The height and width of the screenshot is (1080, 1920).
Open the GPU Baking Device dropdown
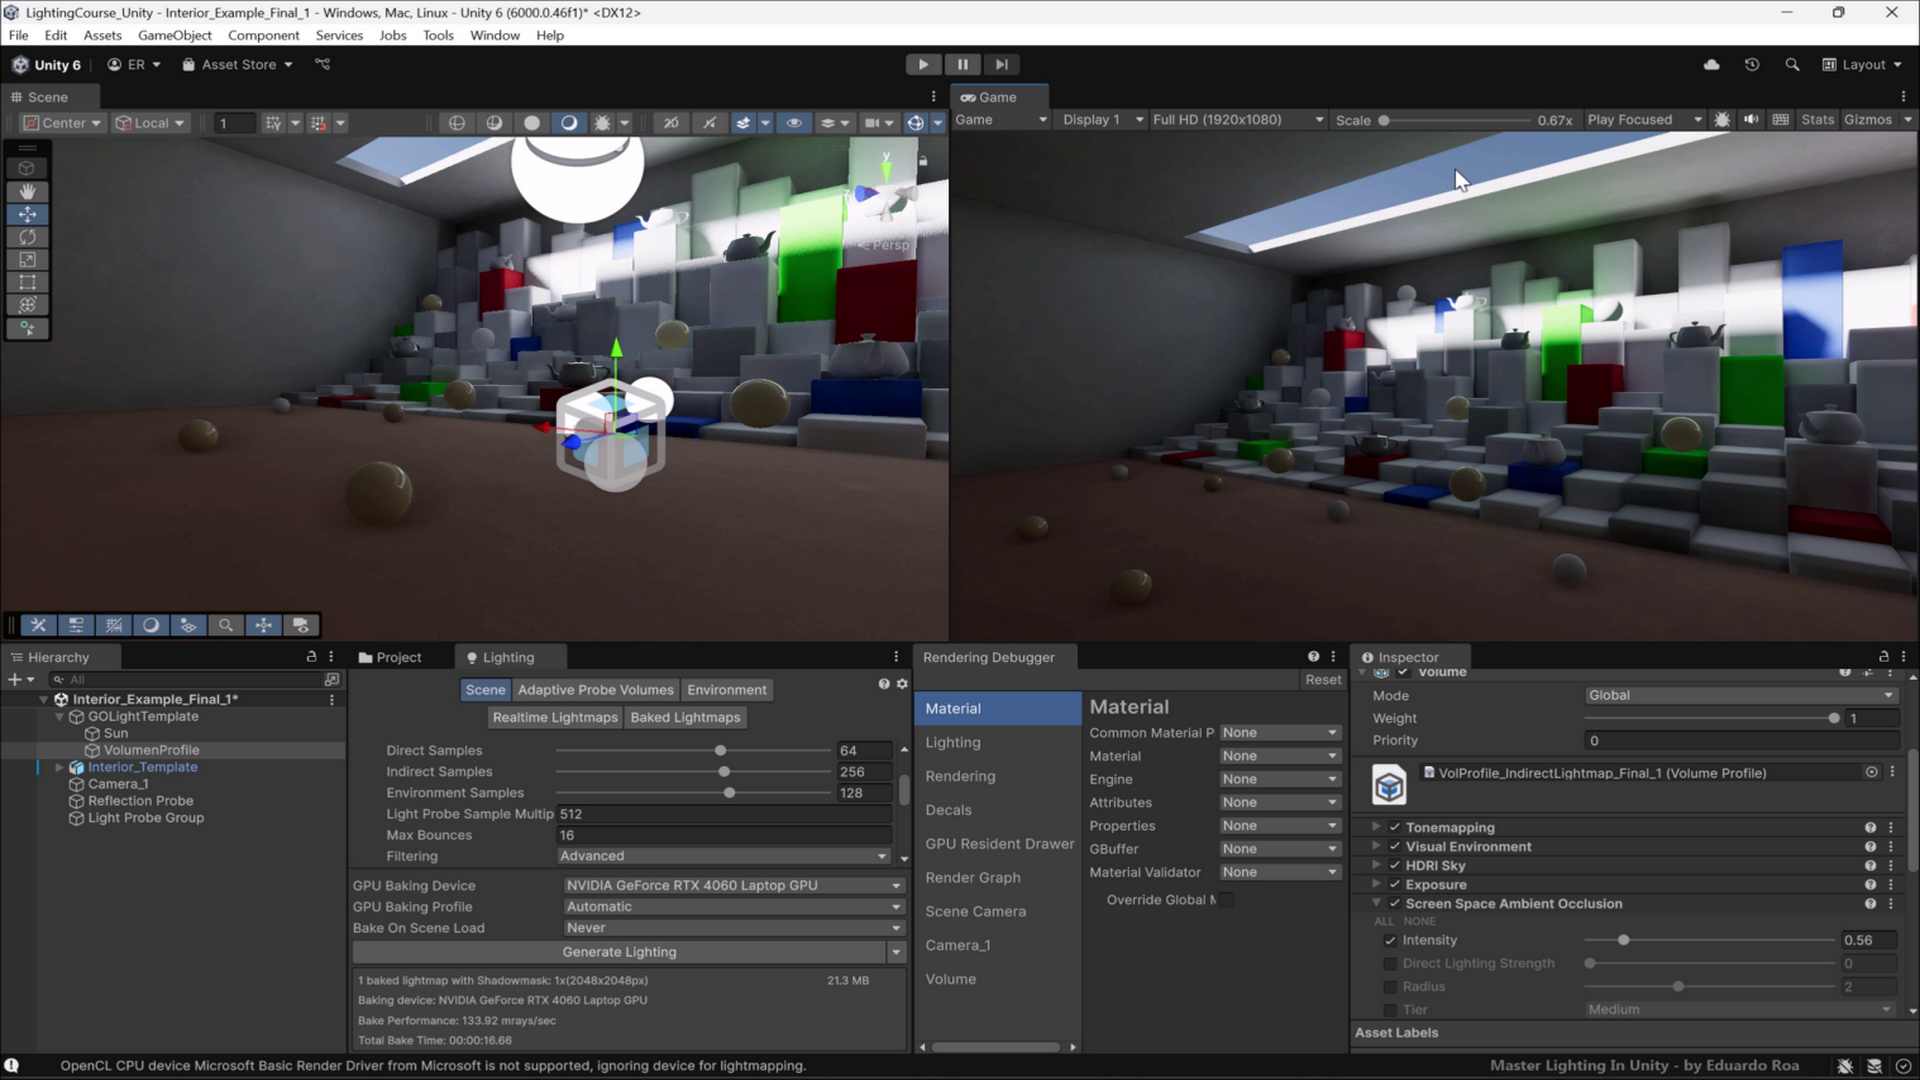(x=733, y=886)
